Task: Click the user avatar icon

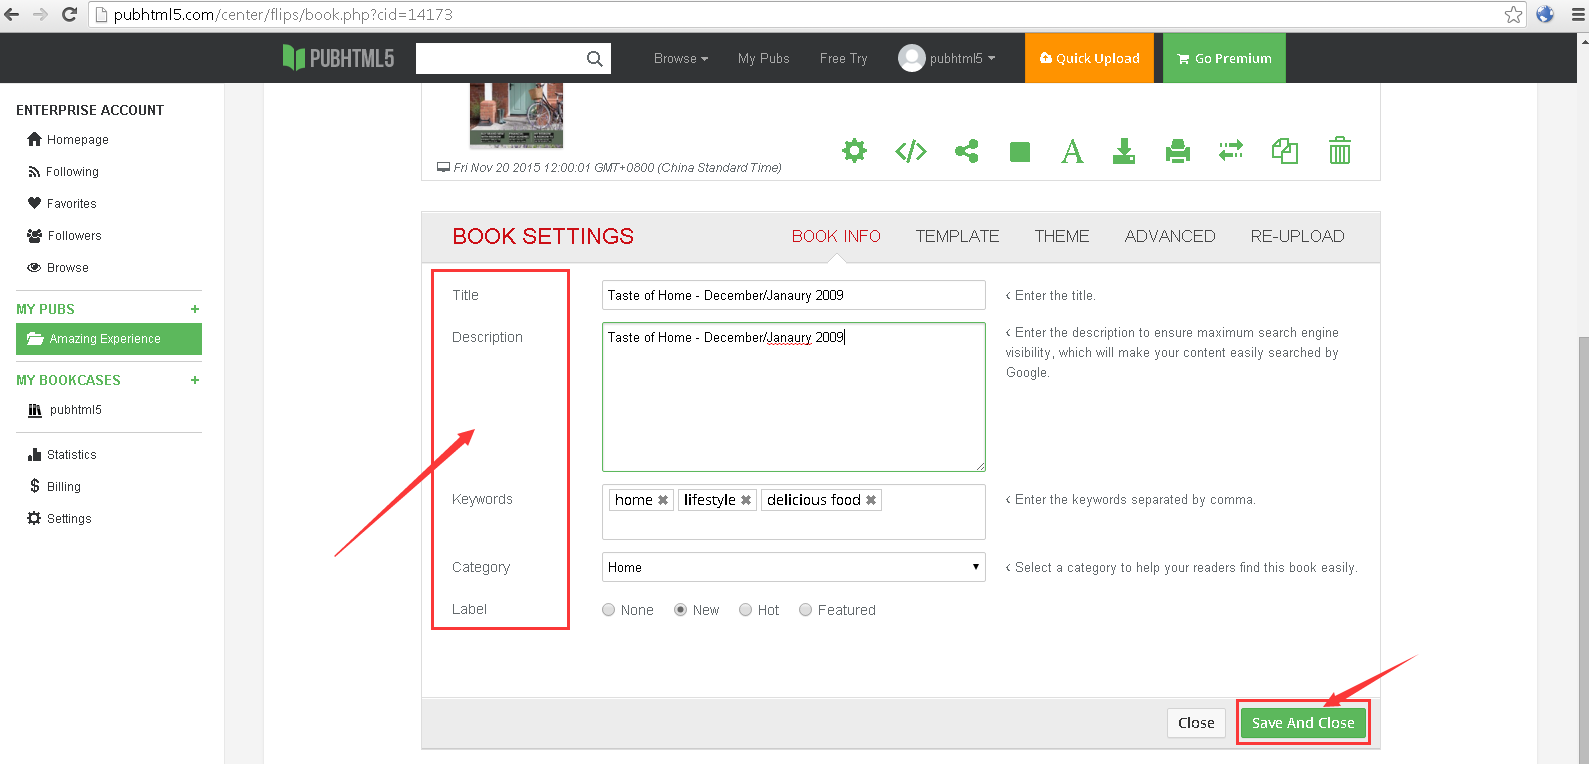Action: point(911,58)
